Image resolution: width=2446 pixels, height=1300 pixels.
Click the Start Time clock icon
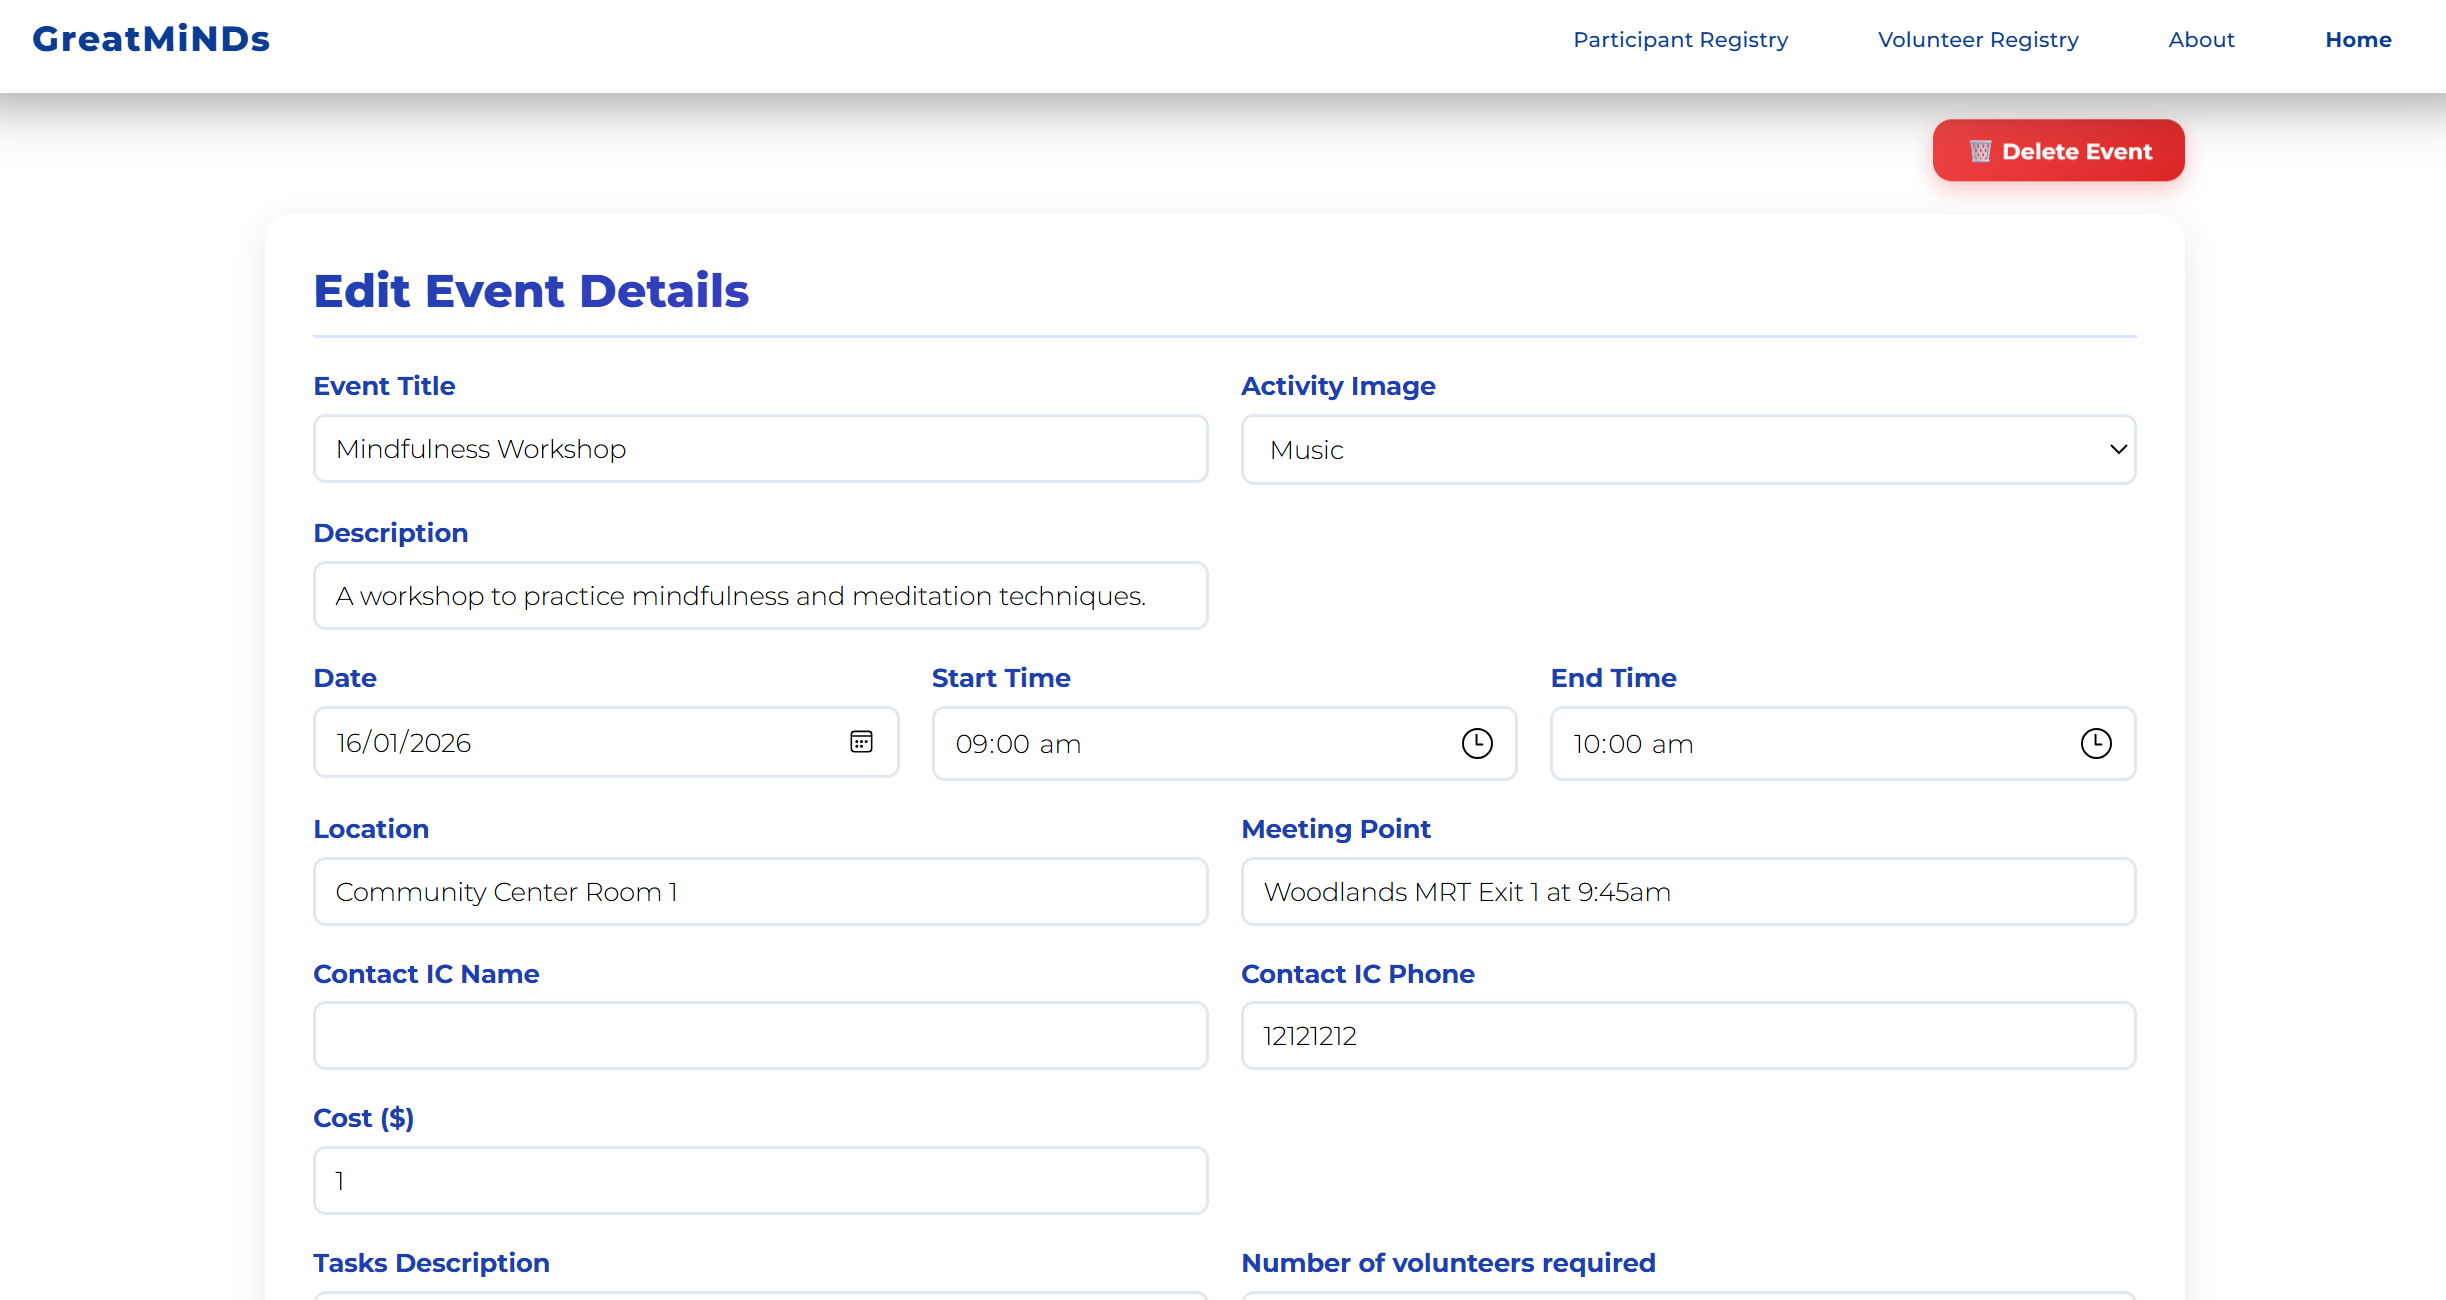click(1477, 743)
